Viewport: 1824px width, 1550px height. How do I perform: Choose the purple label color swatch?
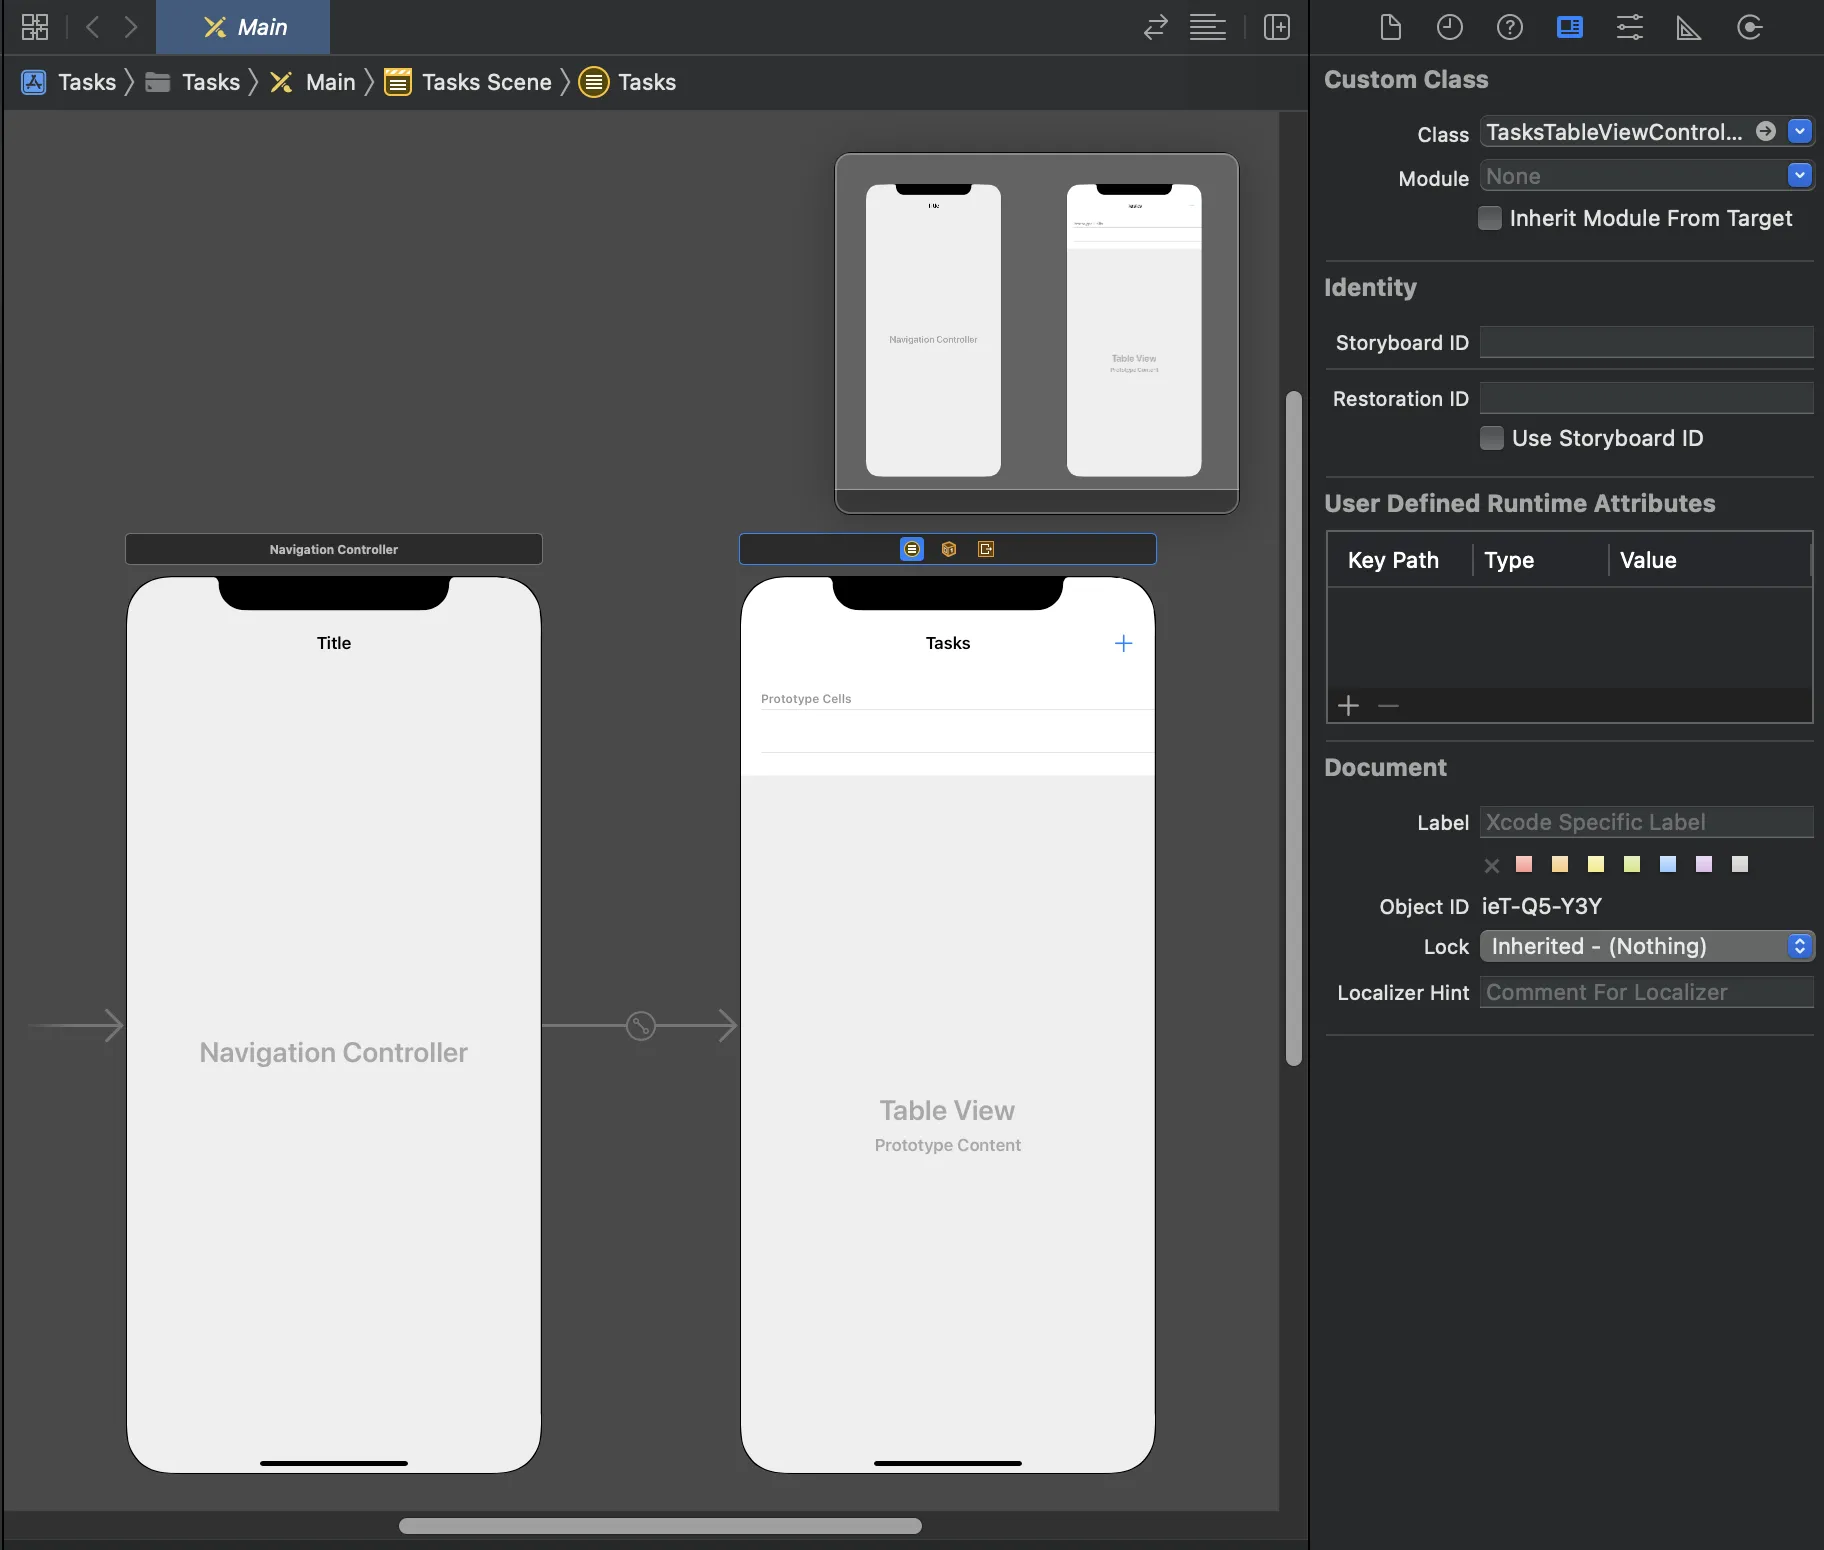click(x=1704, y=864)
